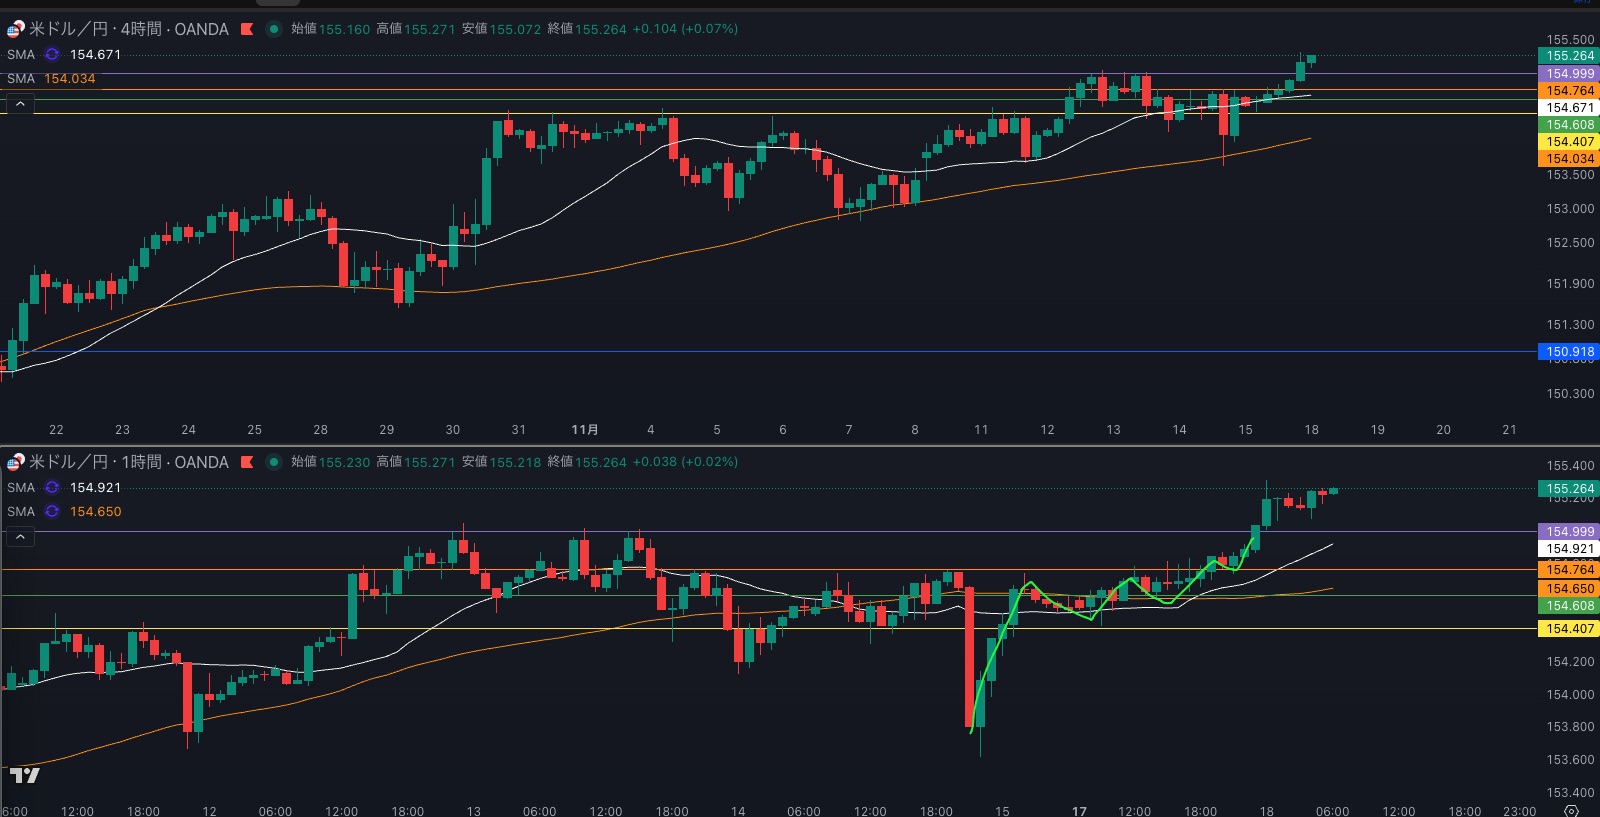The image size is (1600, 817).
Task: Click refresh icon beside SMA 154.650
Action: 52,512
